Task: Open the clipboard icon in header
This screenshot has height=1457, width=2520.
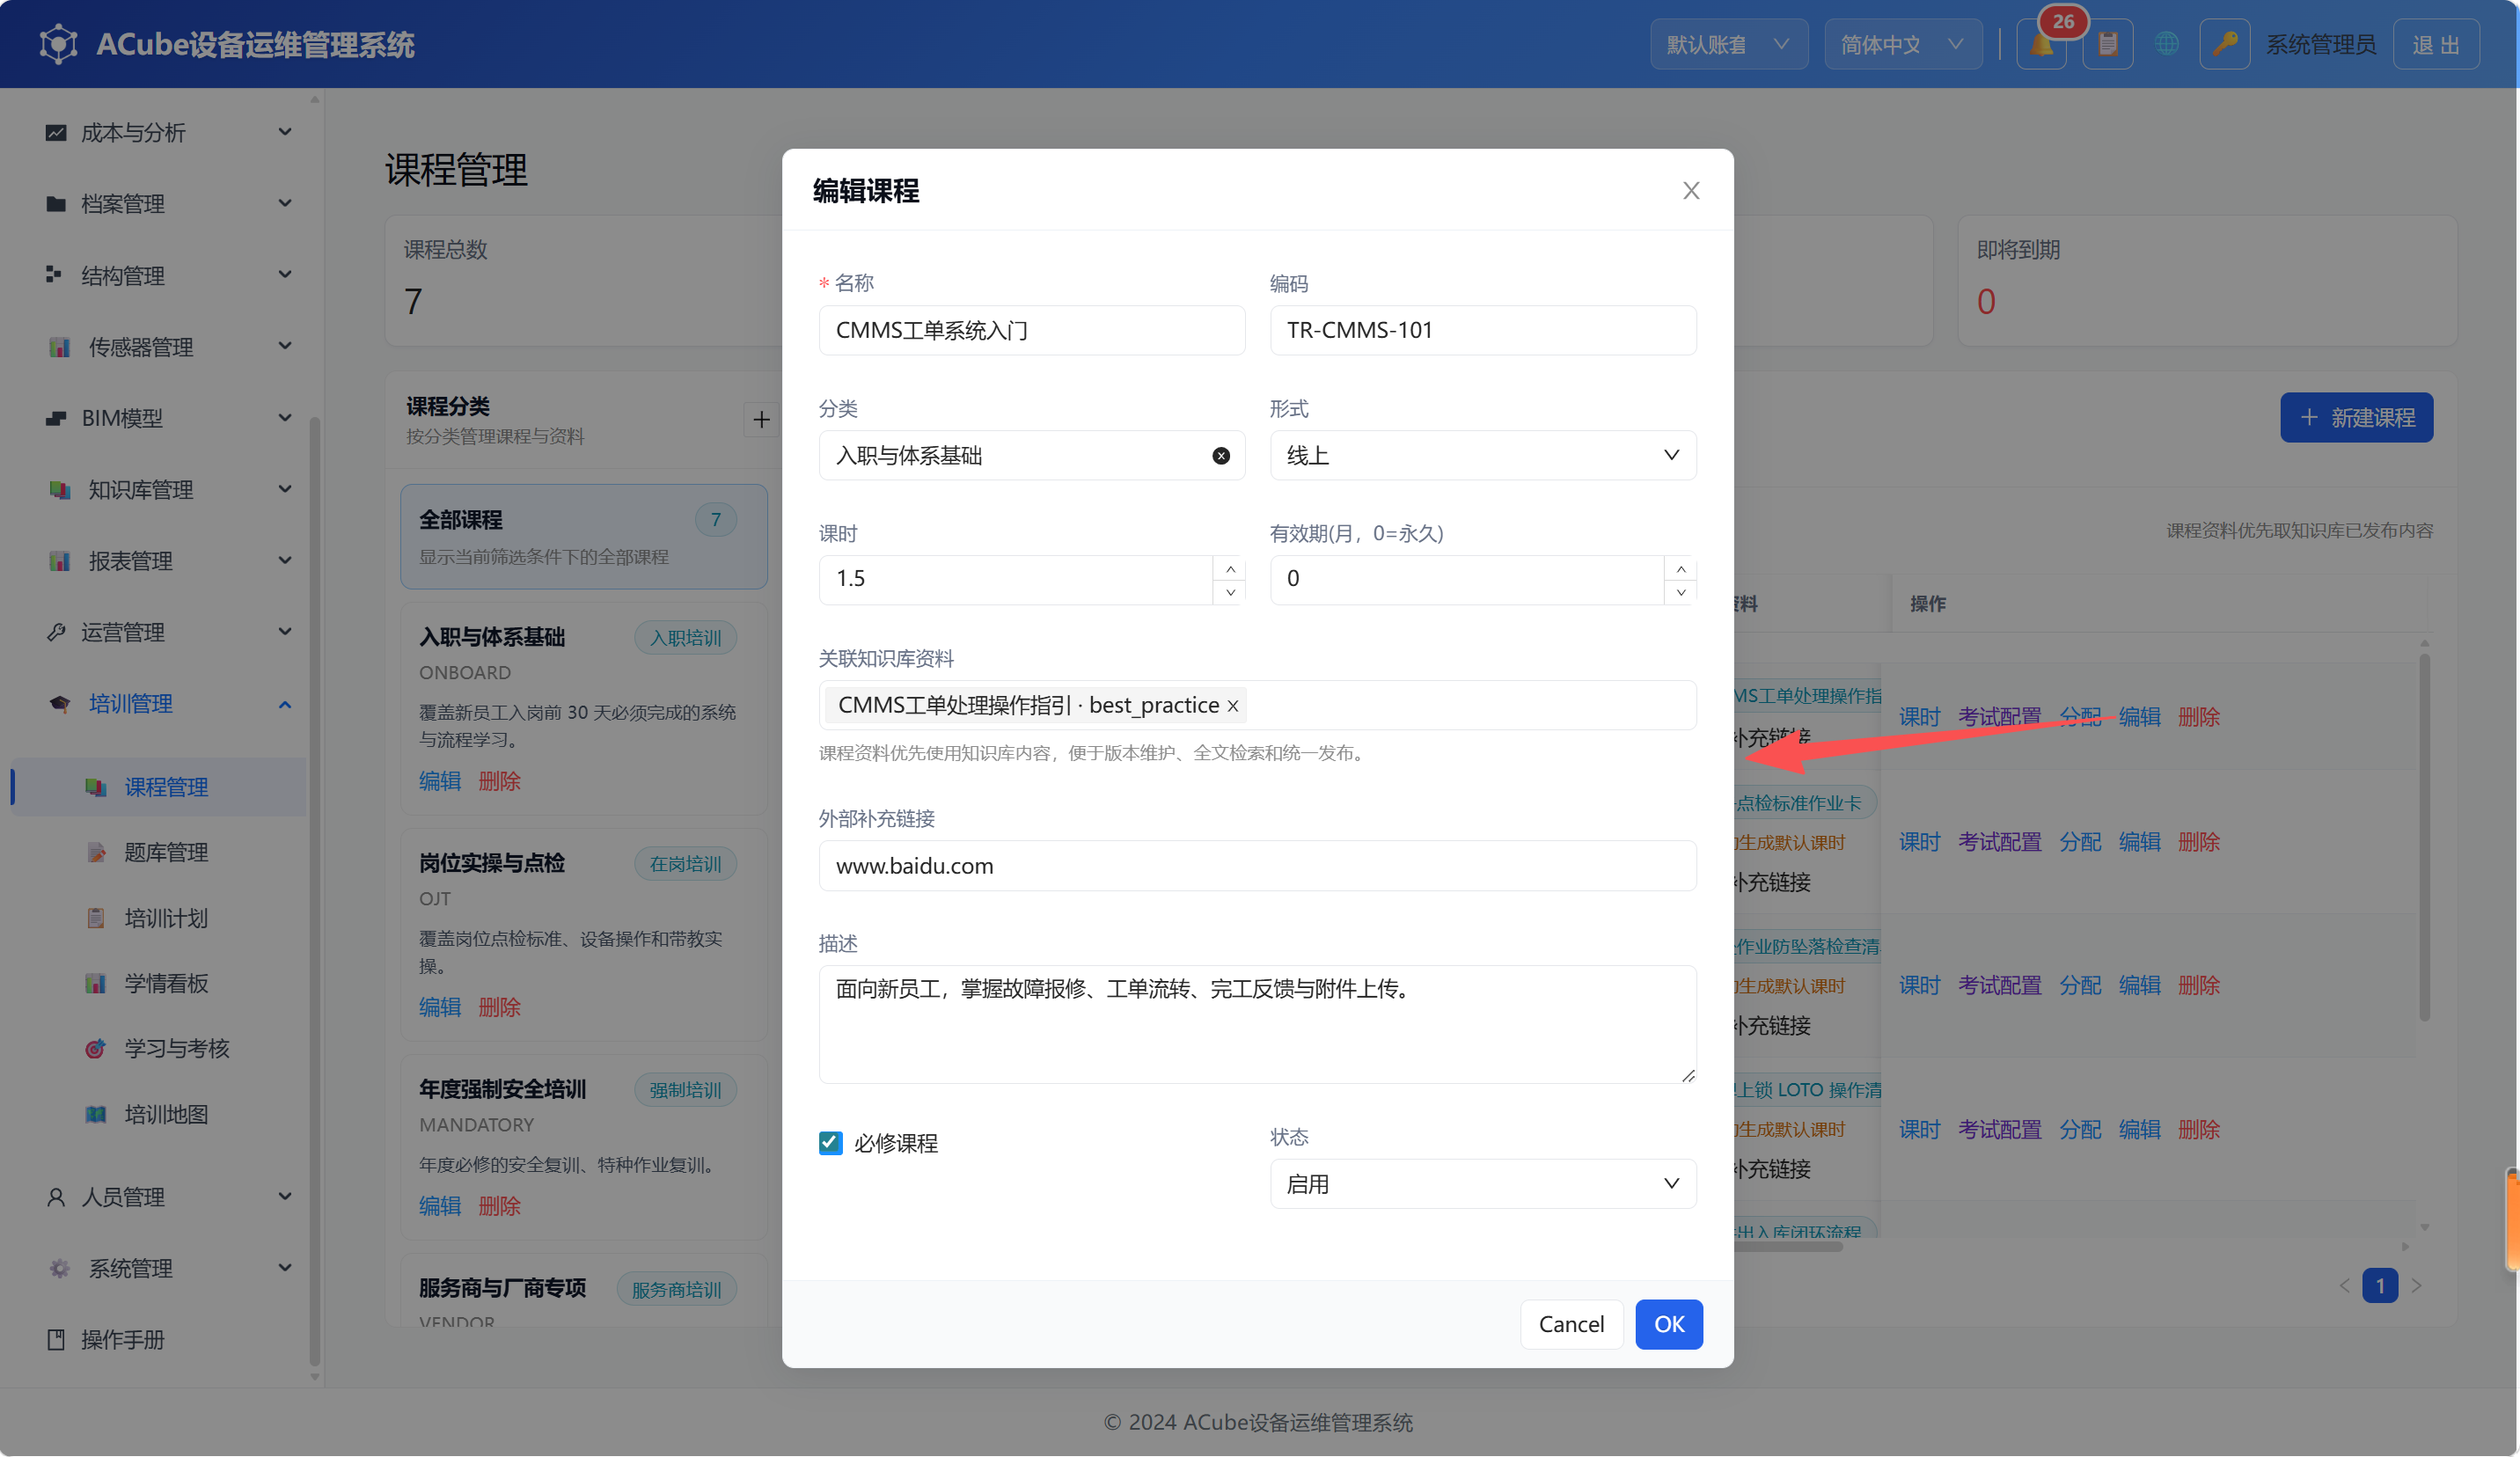Action: [2108, 45]
